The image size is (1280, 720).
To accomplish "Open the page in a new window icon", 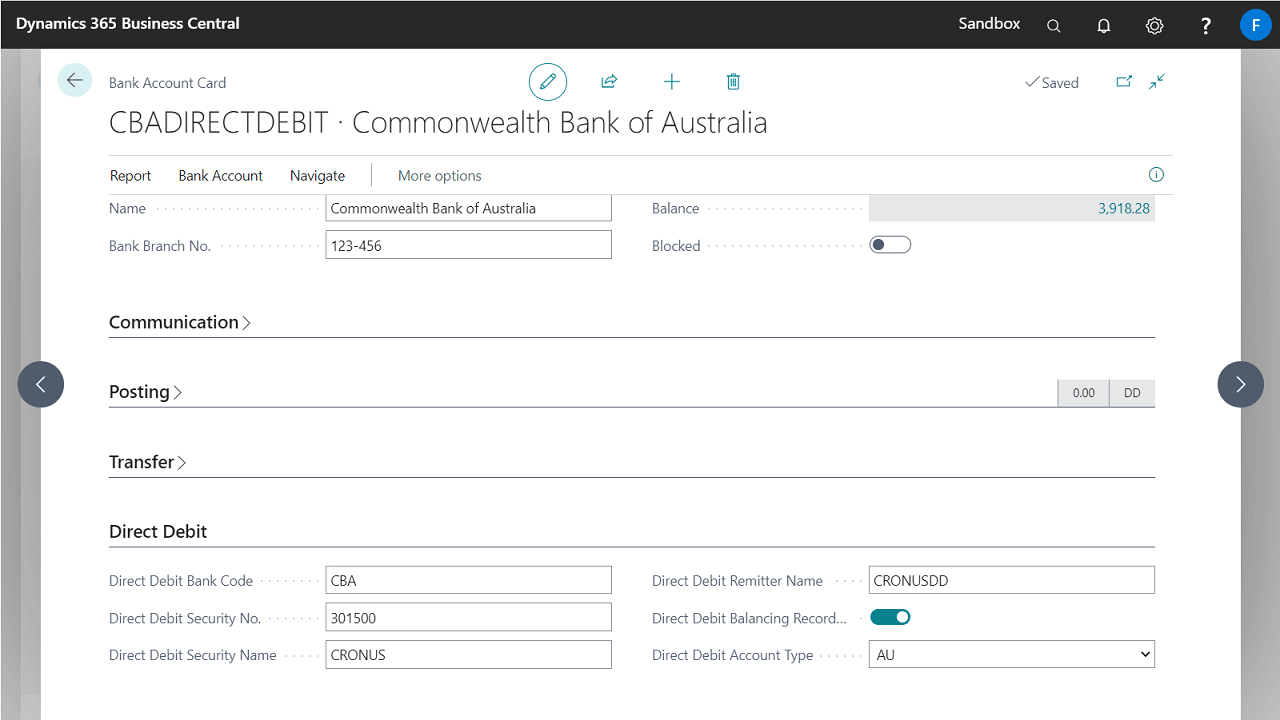I will (x=1124, y=82).
